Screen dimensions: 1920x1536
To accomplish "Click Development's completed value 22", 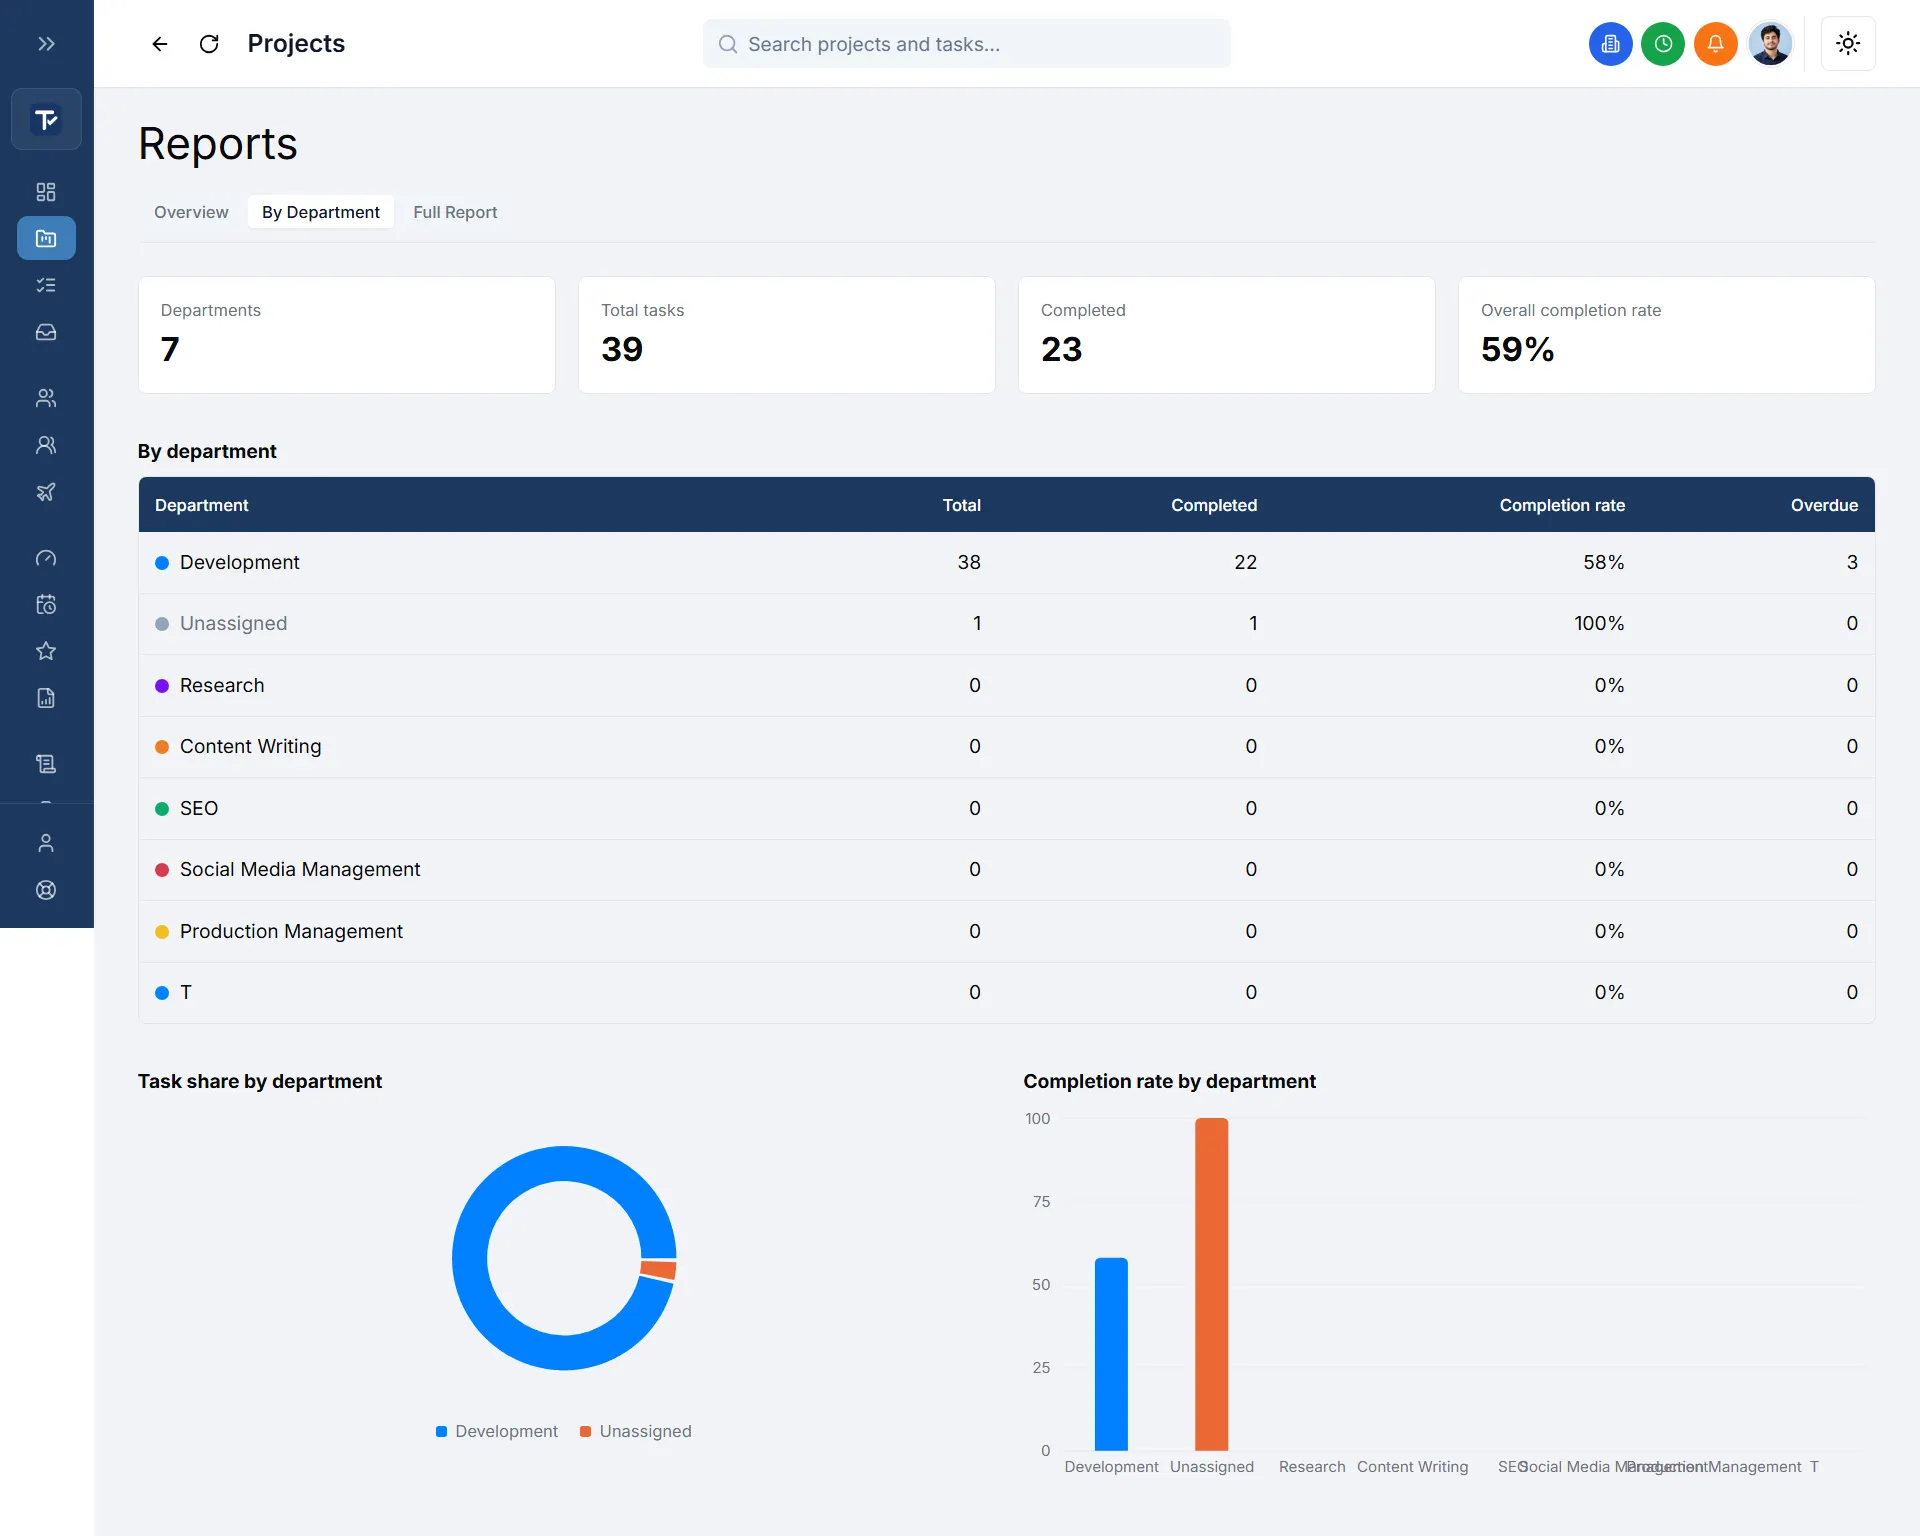I will click(x=1245, y=562).
